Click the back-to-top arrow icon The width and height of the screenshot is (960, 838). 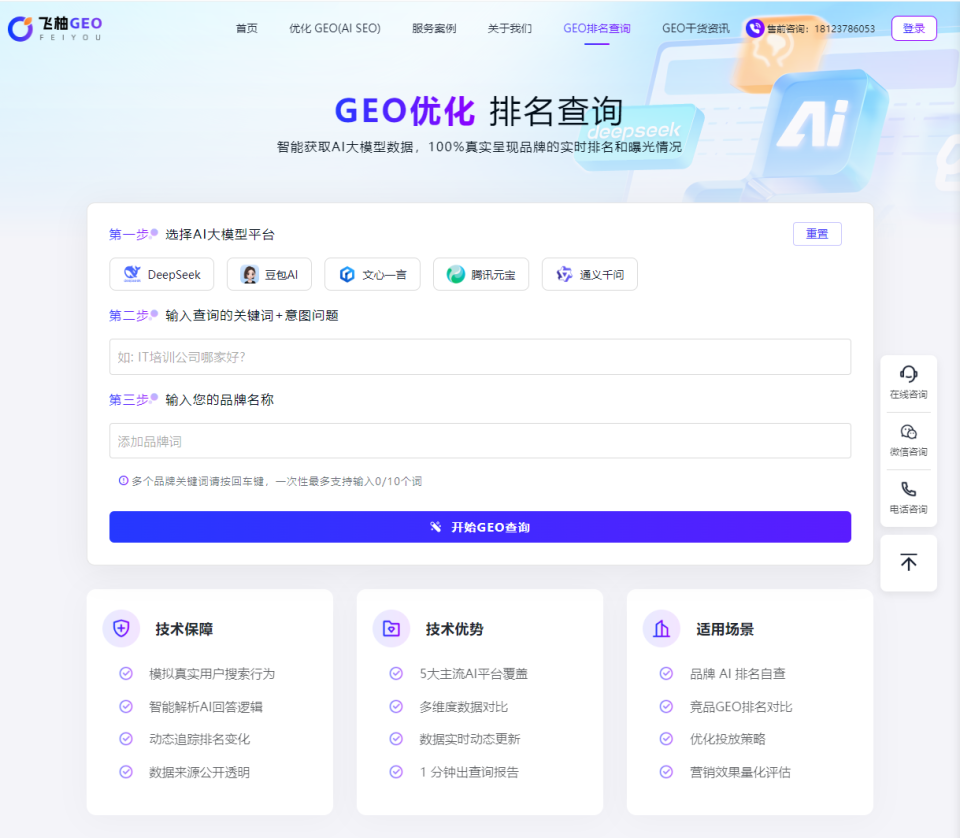(908, 562)
